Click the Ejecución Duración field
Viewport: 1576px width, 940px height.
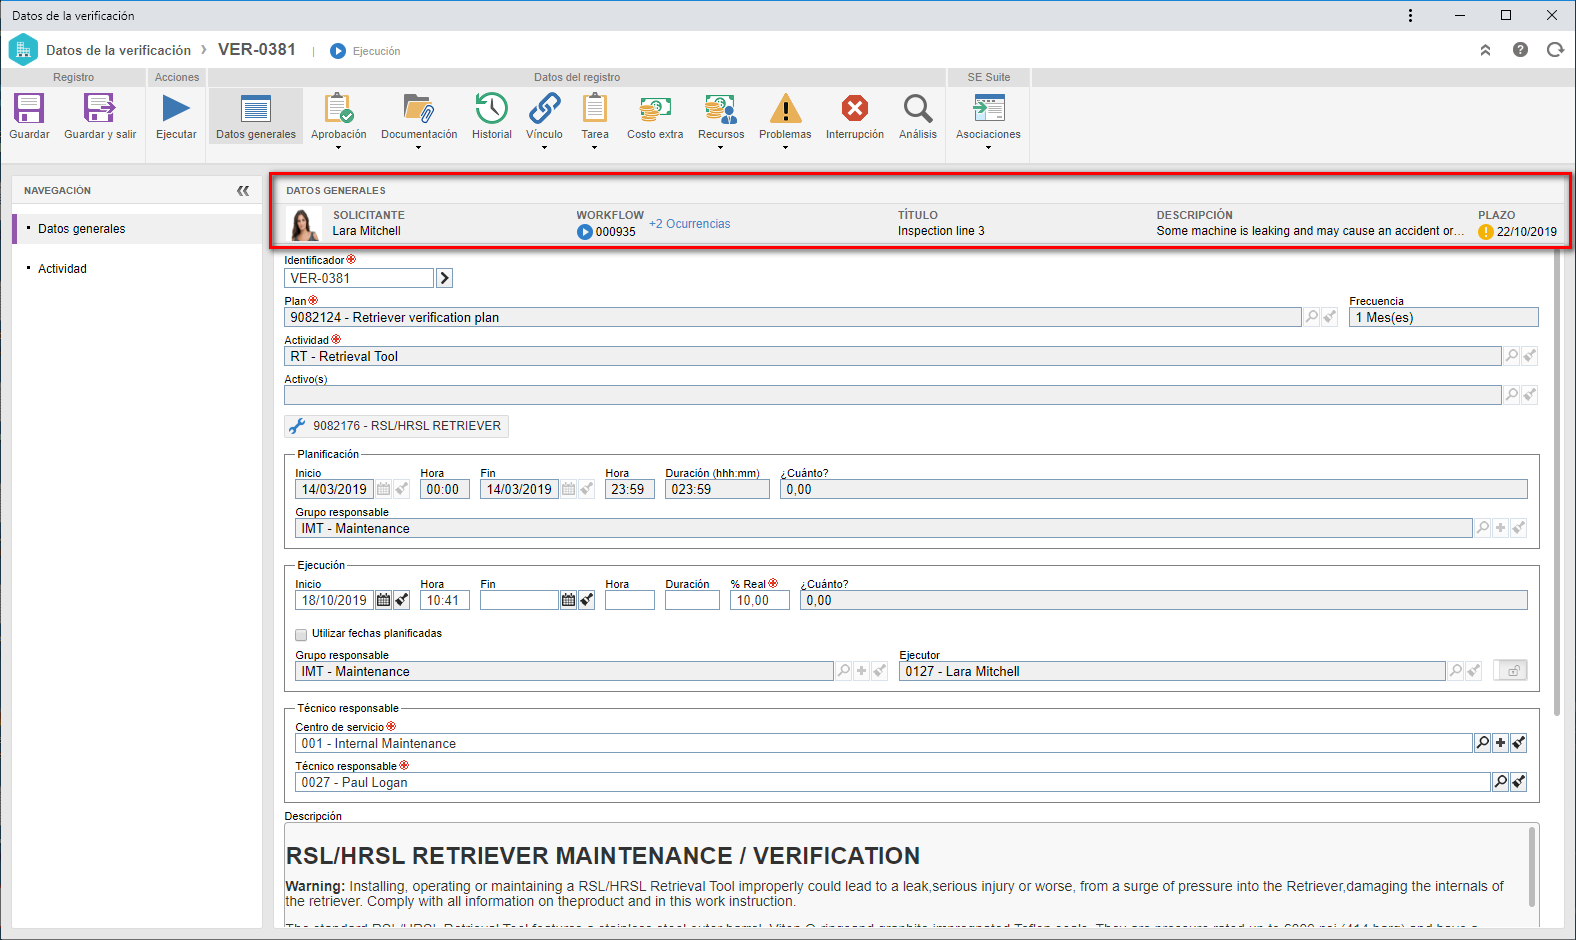(x=692, y=600)
